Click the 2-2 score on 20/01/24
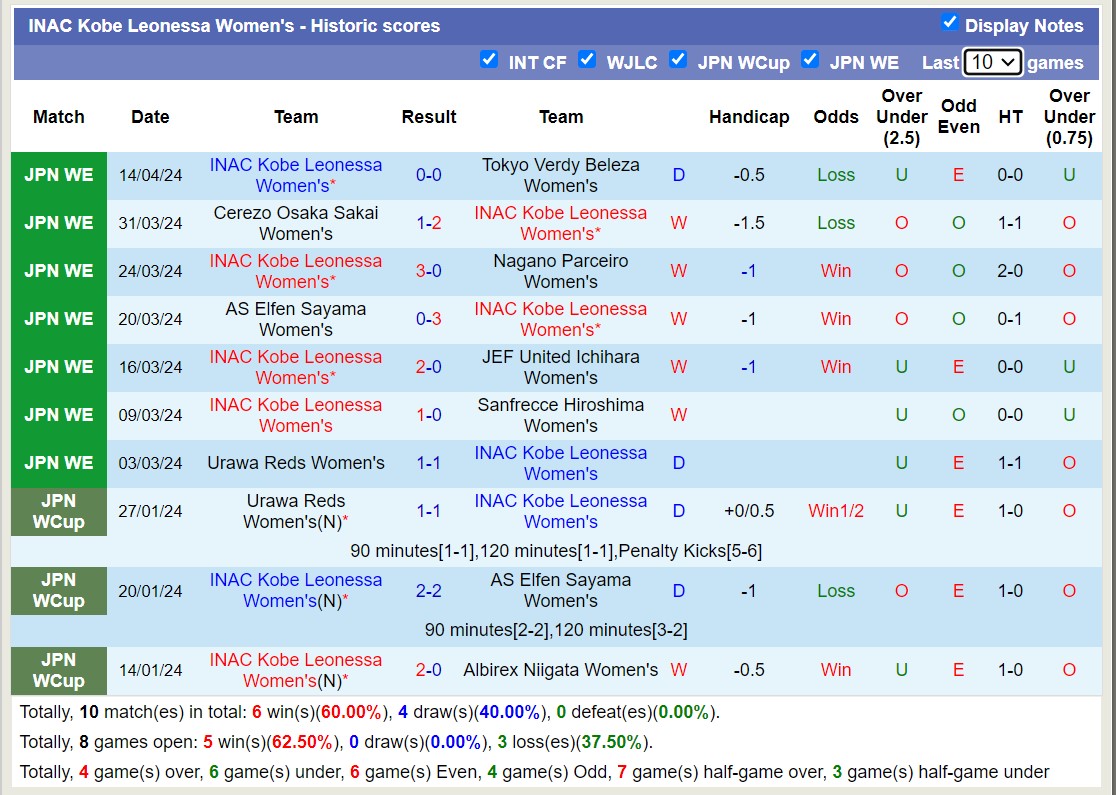Screen dimensions: 1116x795 tap(429, 591)
